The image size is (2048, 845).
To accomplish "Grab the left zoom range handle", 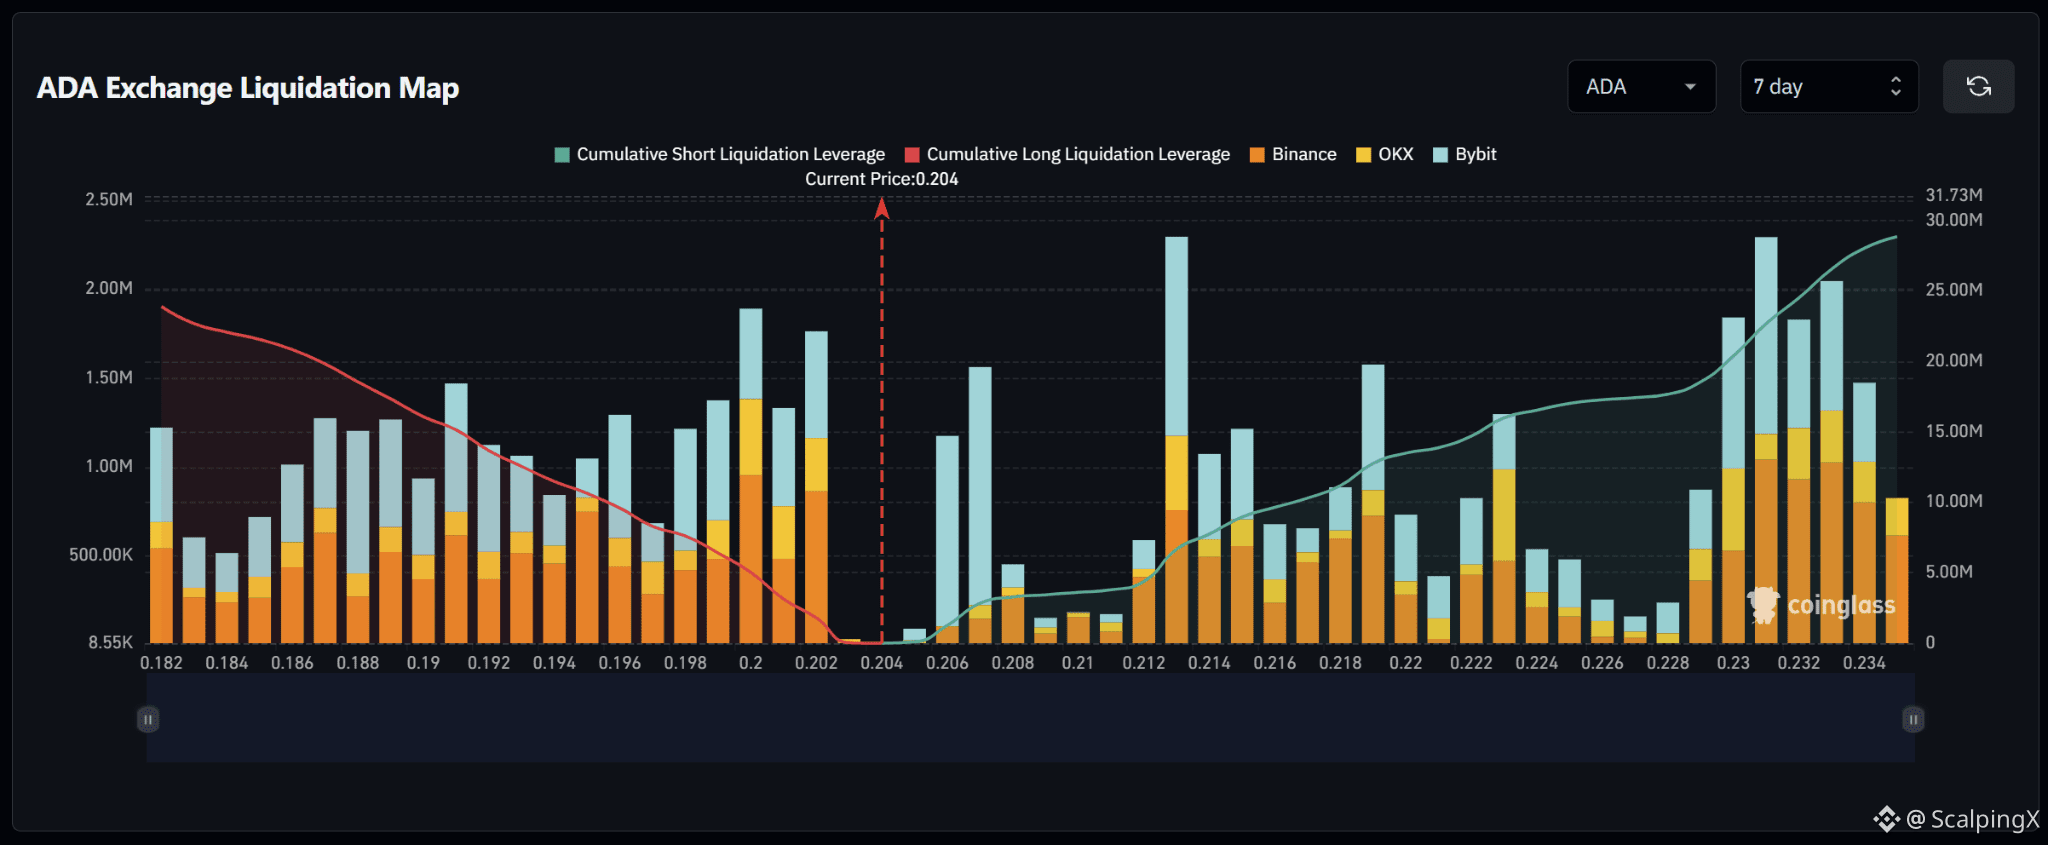I will click(x=148, y=719).
